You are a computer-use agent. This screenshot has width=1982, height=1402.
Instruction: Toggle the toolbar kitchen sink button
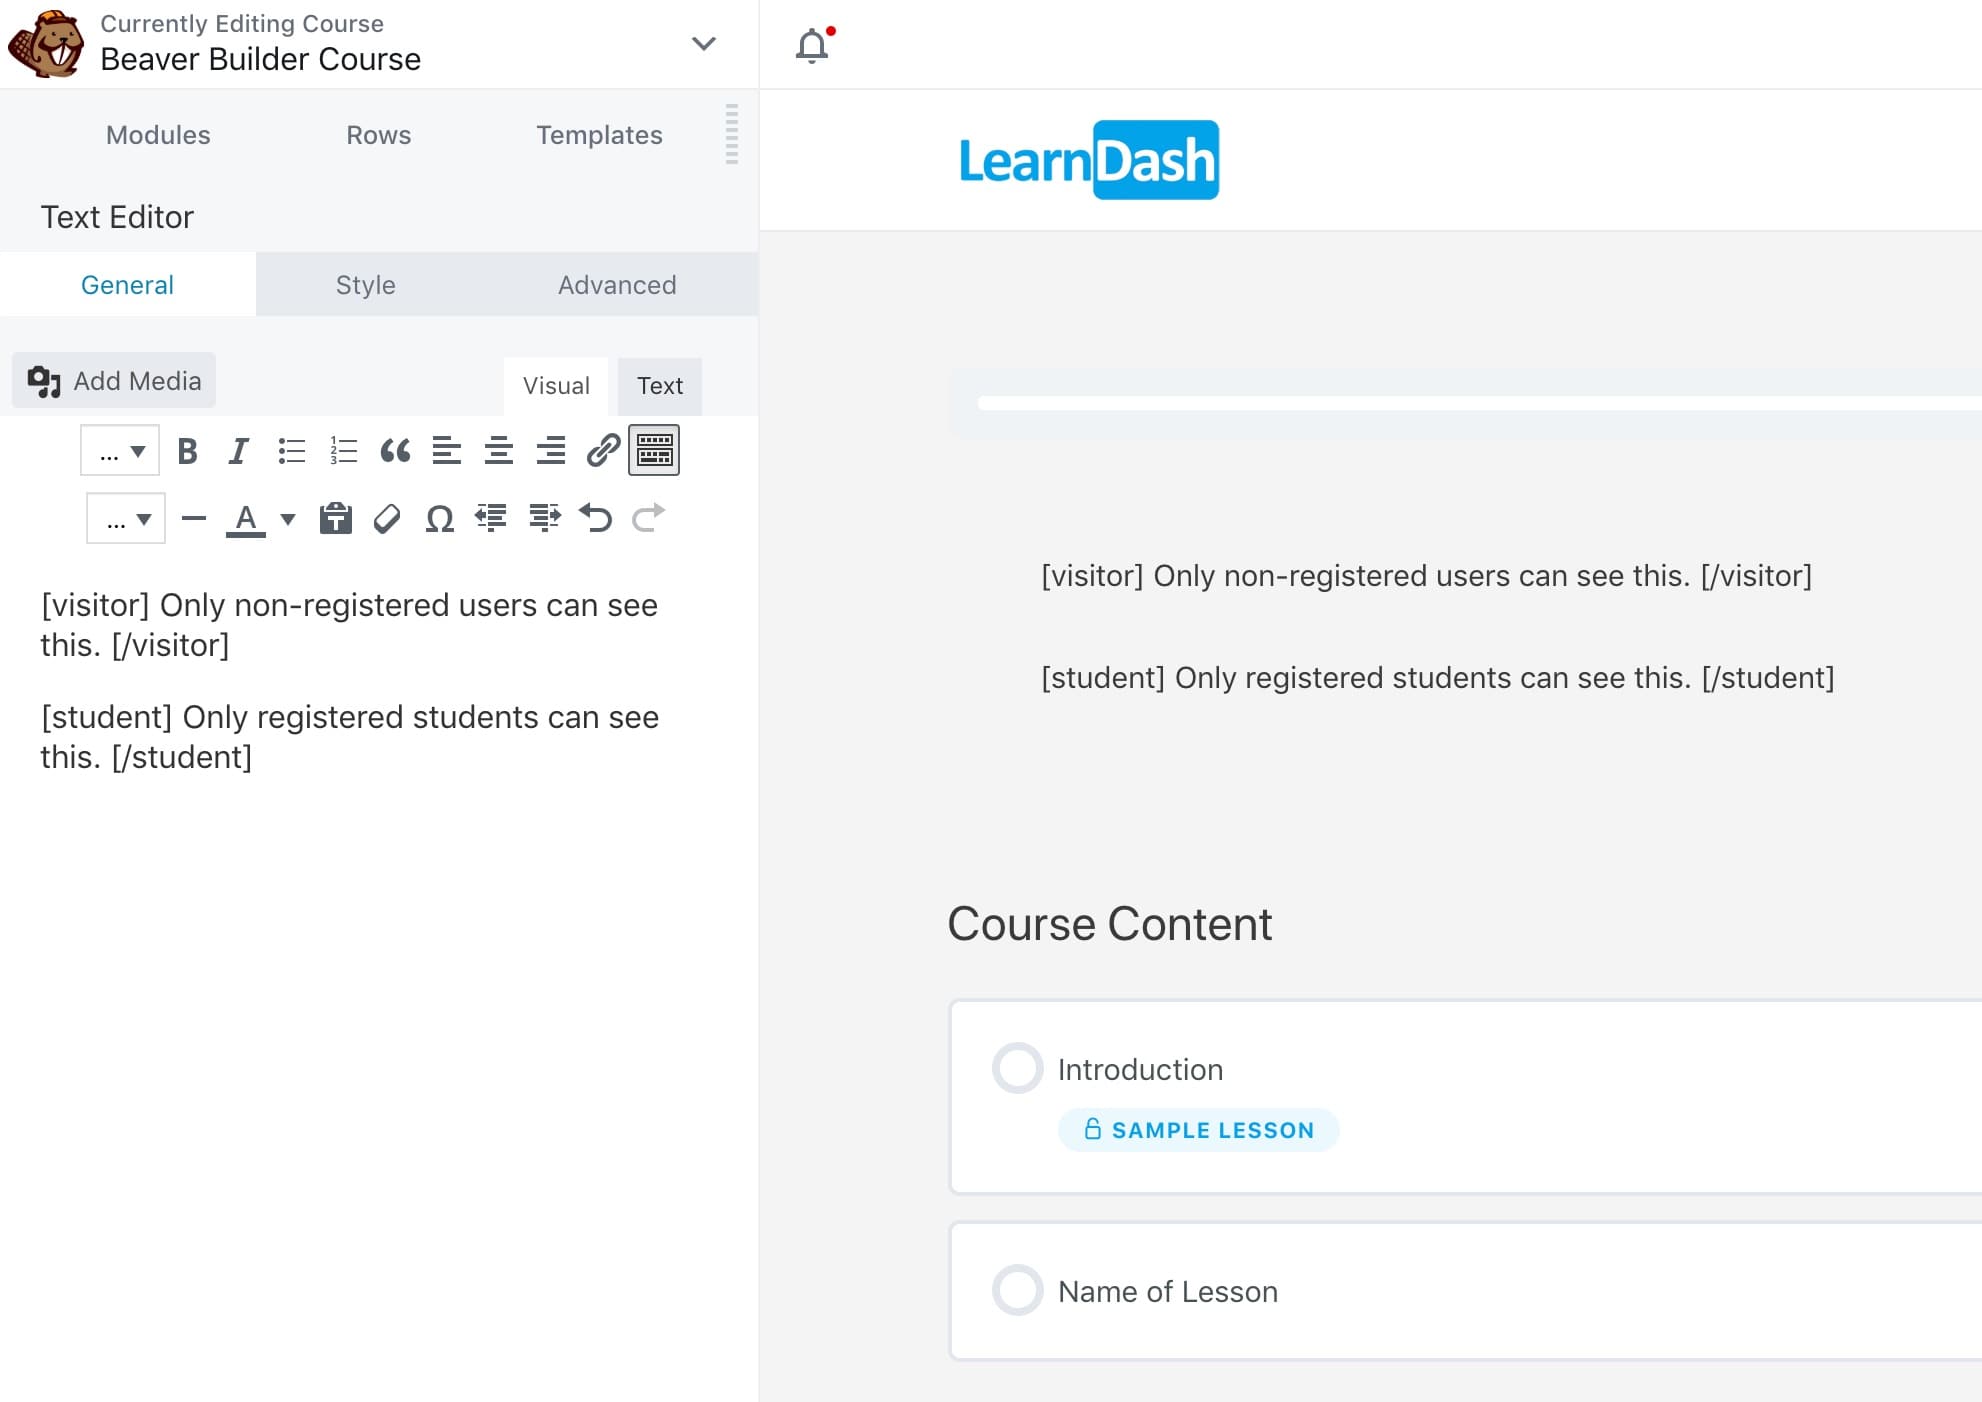click(654, 450)
